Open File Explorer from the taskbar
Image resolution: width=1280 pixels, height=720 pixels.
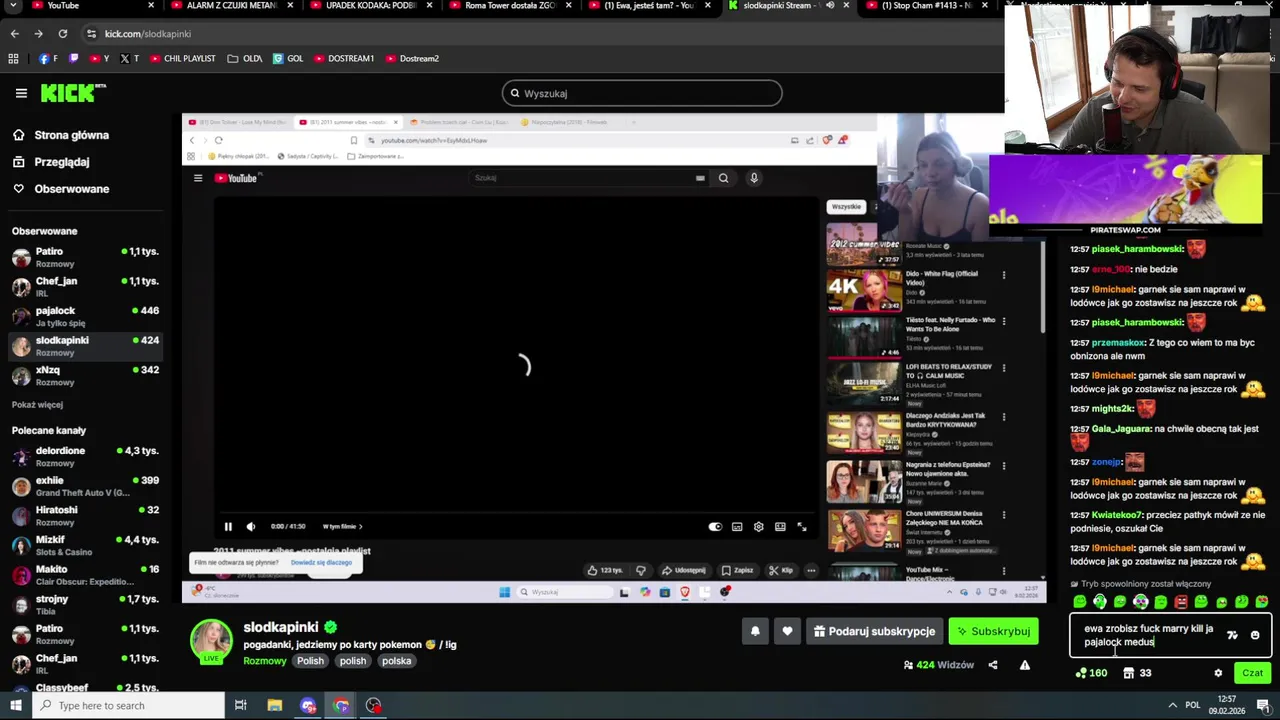(x=275, y=705)
